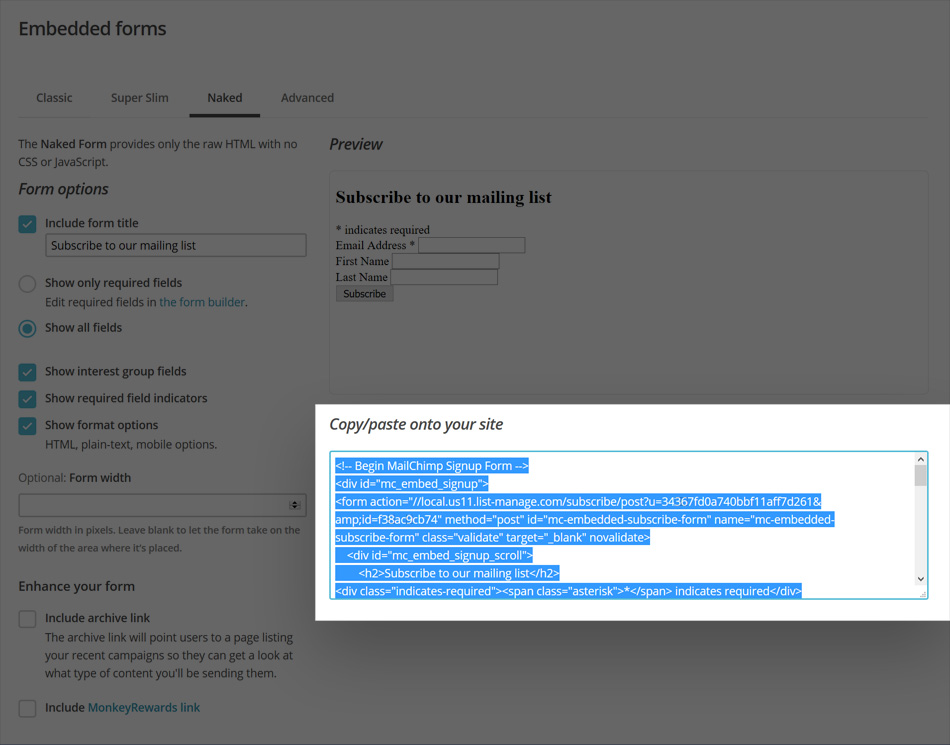The image size is (950, 745).
Task: Grab the code textarea resize handle
Action: (x=922, y=594)
